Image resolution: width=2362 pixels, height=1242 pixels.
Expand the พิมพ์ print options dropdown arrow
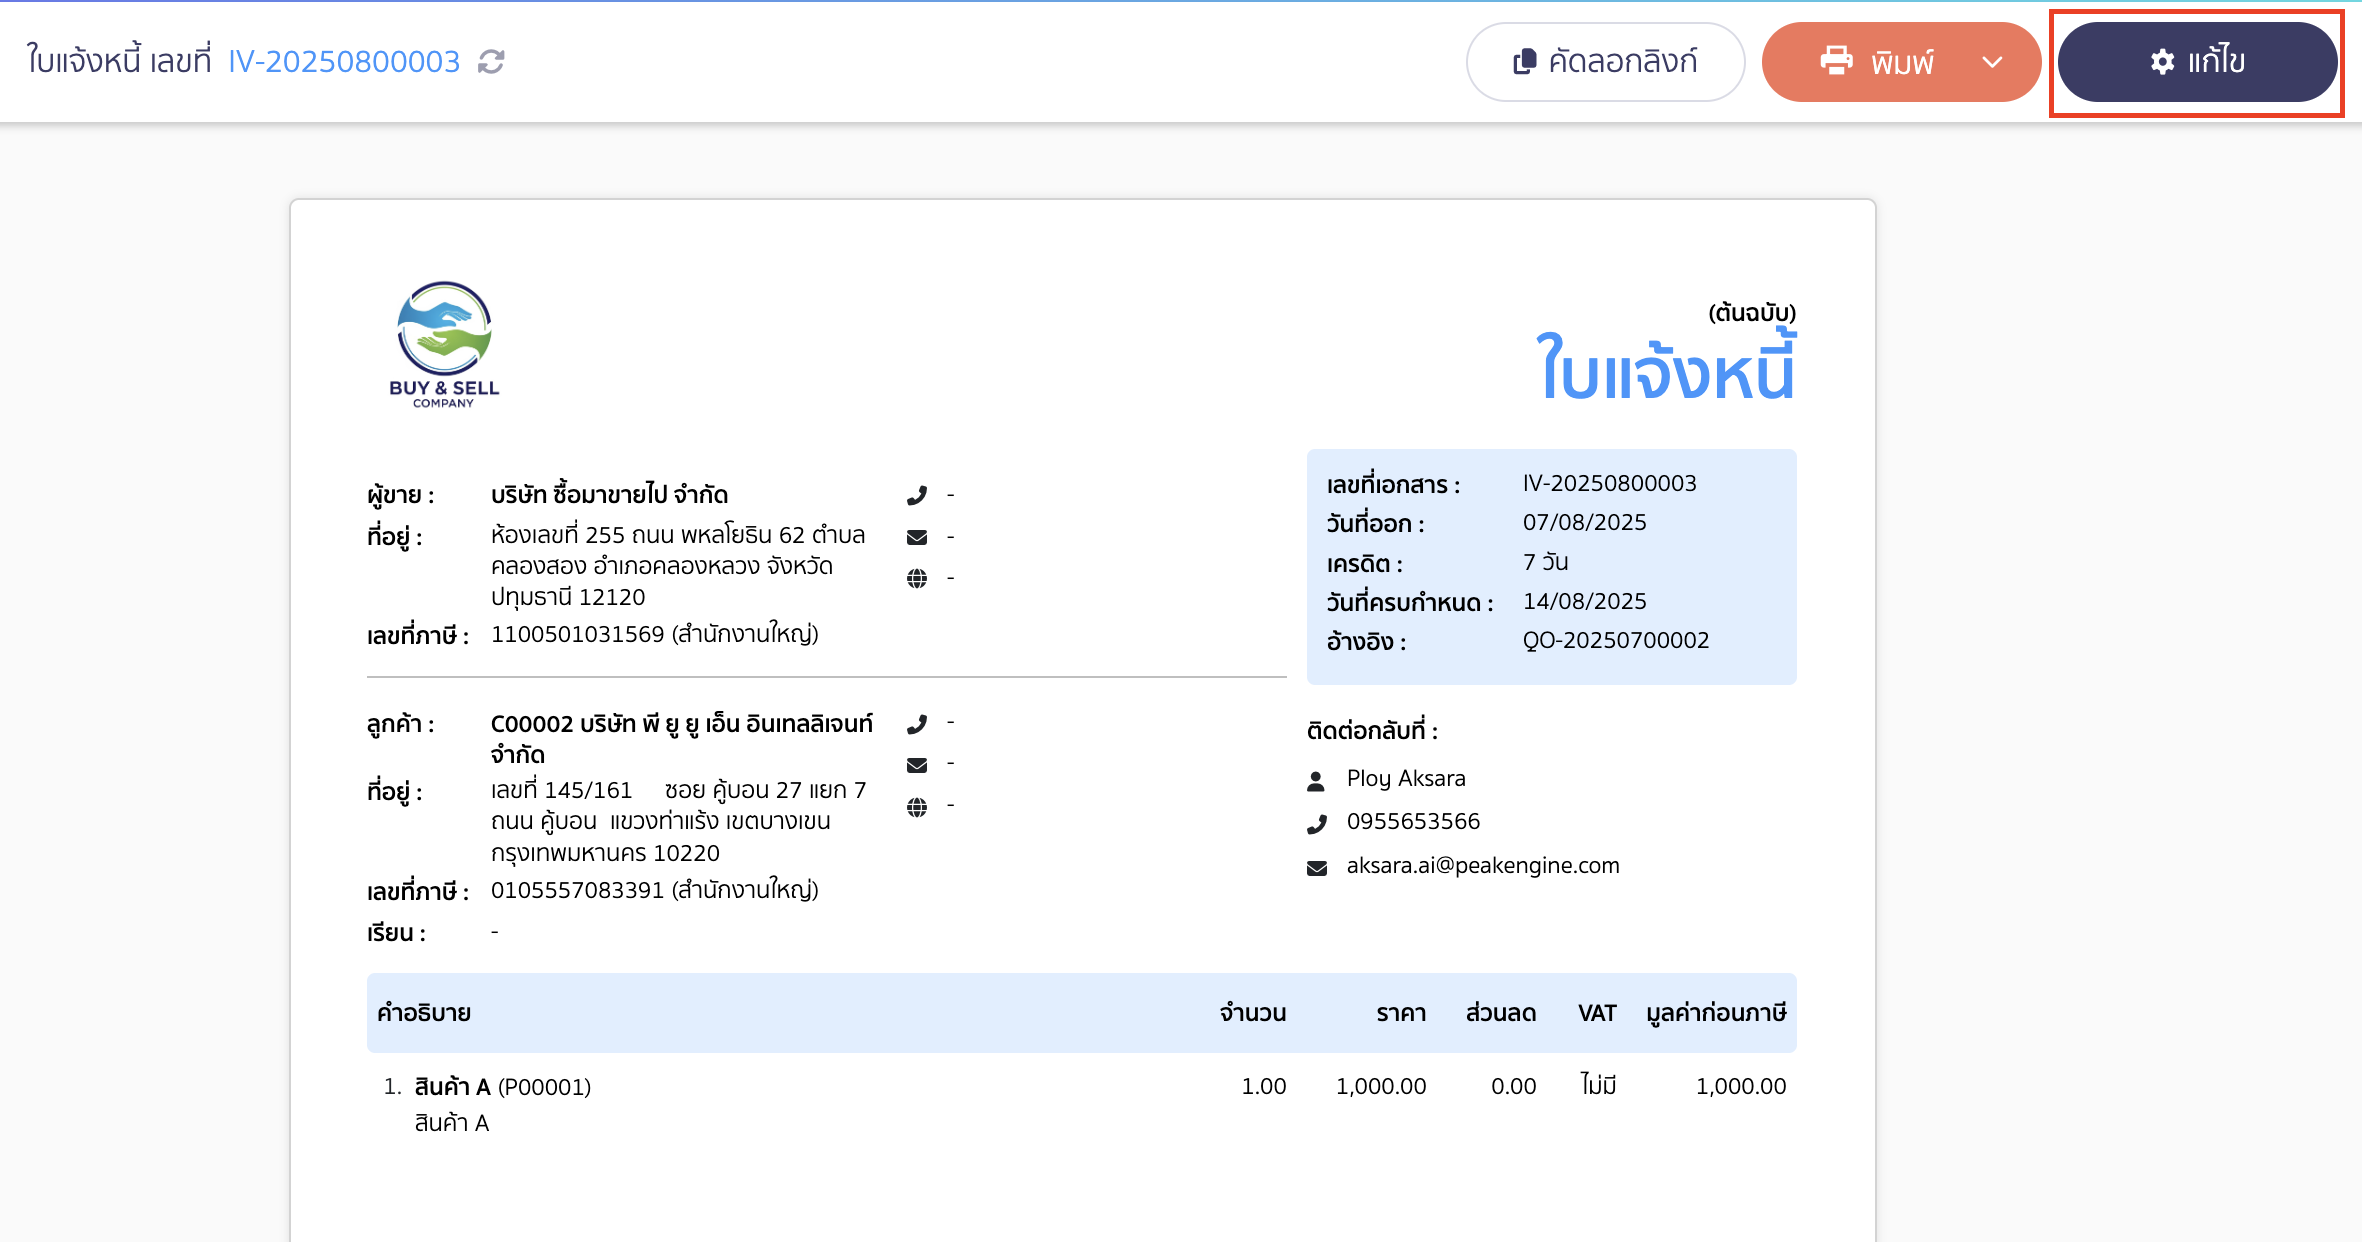(x=1992, y=62)
